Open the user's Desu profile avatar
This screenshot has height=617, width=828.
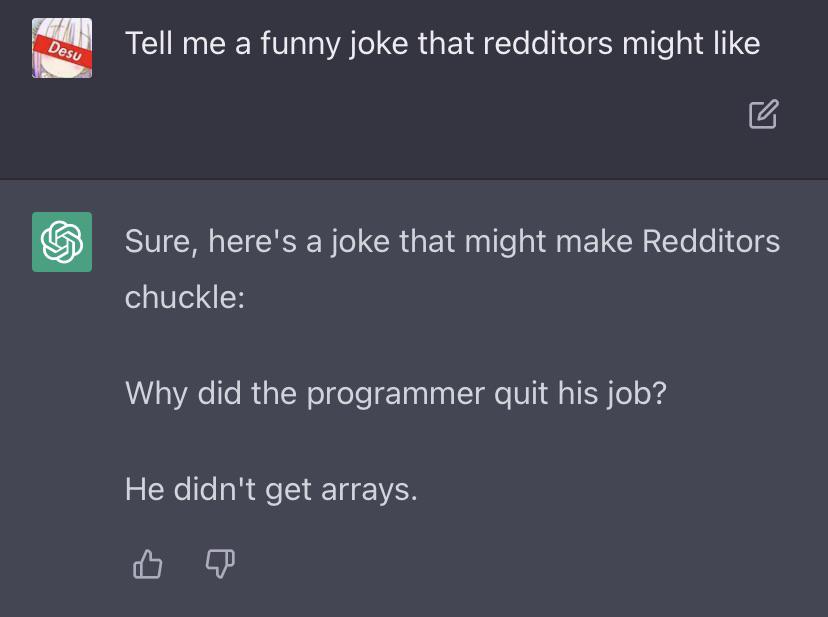(62, 48)
